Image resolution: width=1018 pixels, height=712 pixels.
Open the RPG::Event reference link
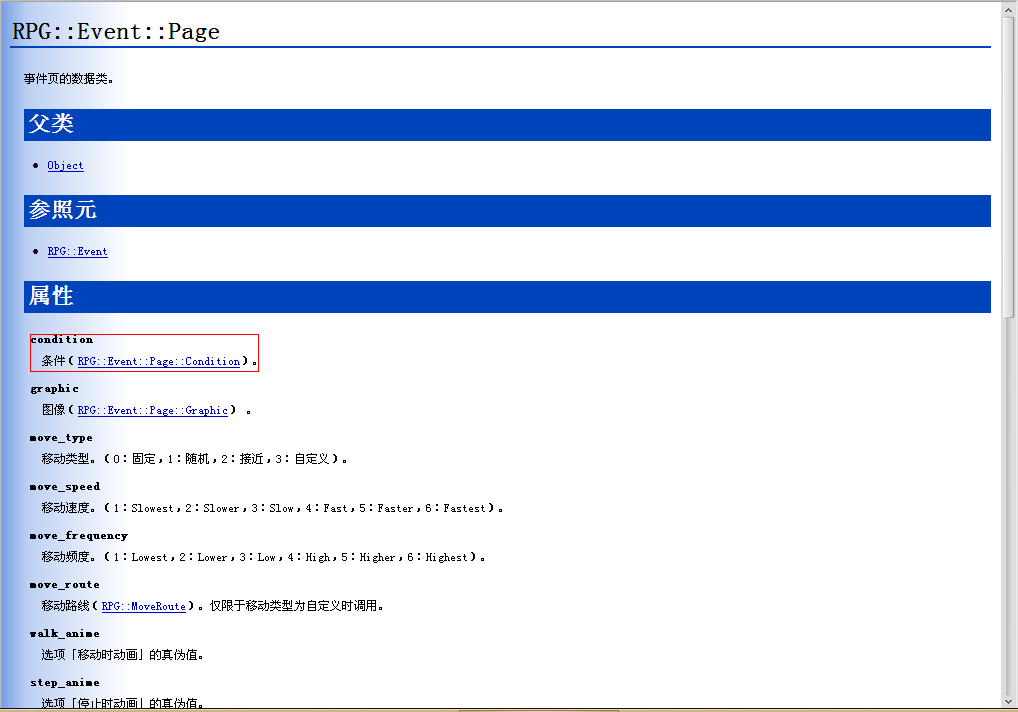(77, 252)
